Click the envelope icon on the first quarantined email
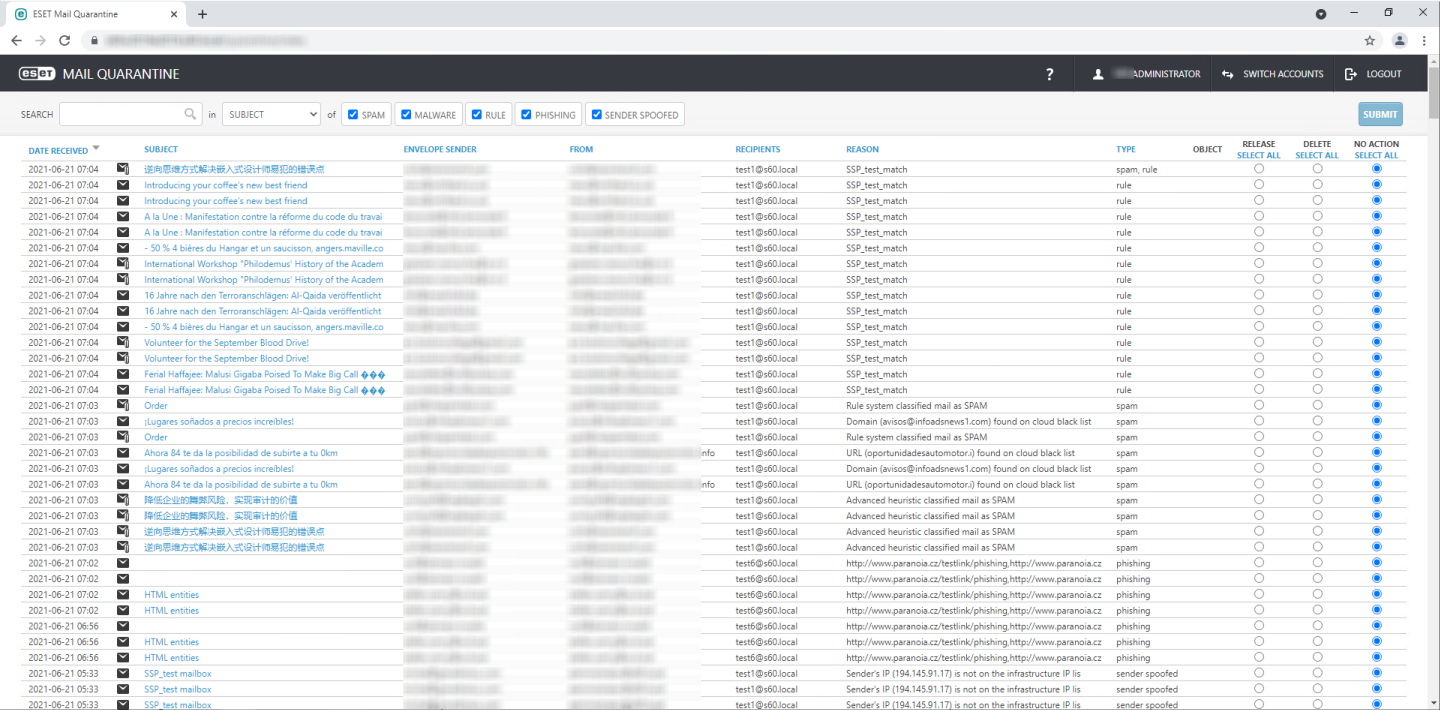The height and width of the screenshot is (710, 1440). pos(122,168)
